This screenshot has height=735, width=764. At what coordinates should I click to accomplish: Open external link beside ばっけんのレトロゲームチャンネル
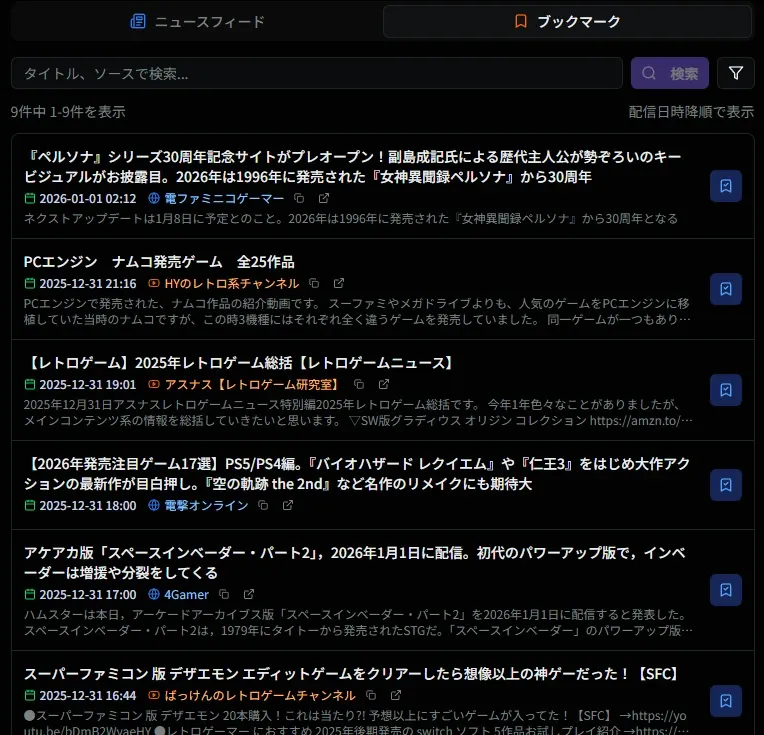(x=396, y=695)
